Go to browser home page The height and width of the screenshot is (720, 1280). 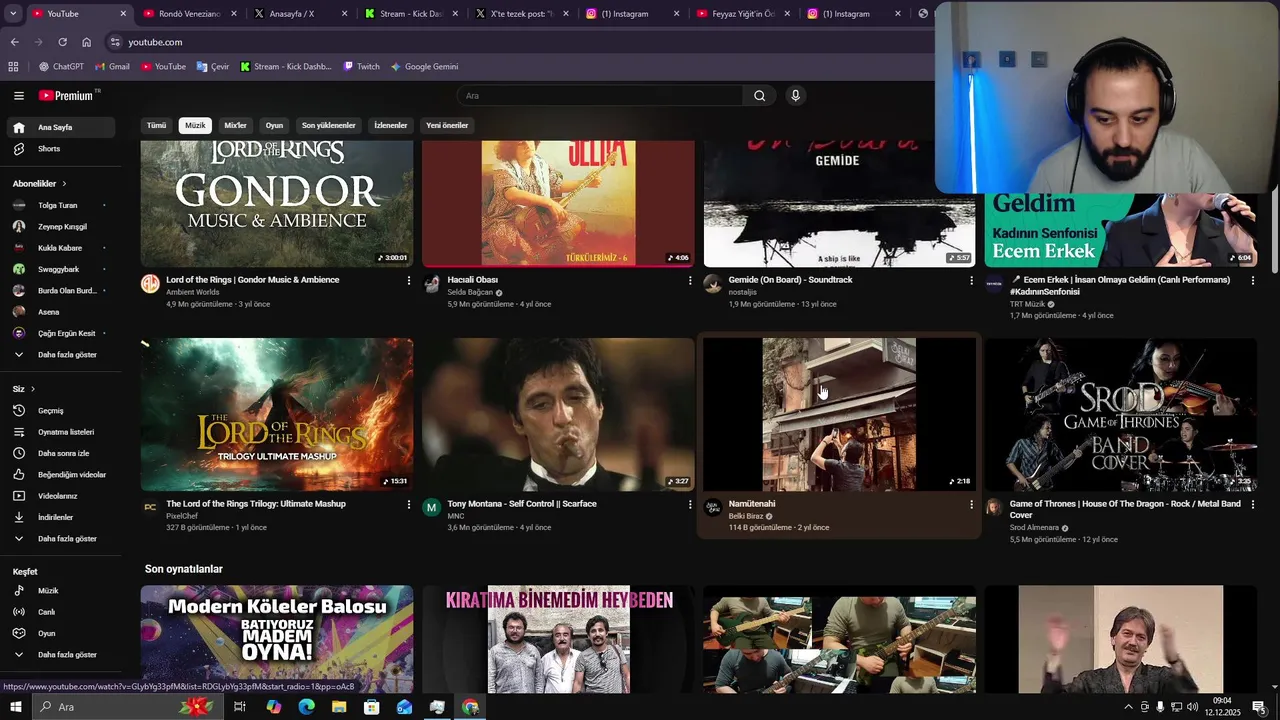pyautogui.click(x=86, y=42)
